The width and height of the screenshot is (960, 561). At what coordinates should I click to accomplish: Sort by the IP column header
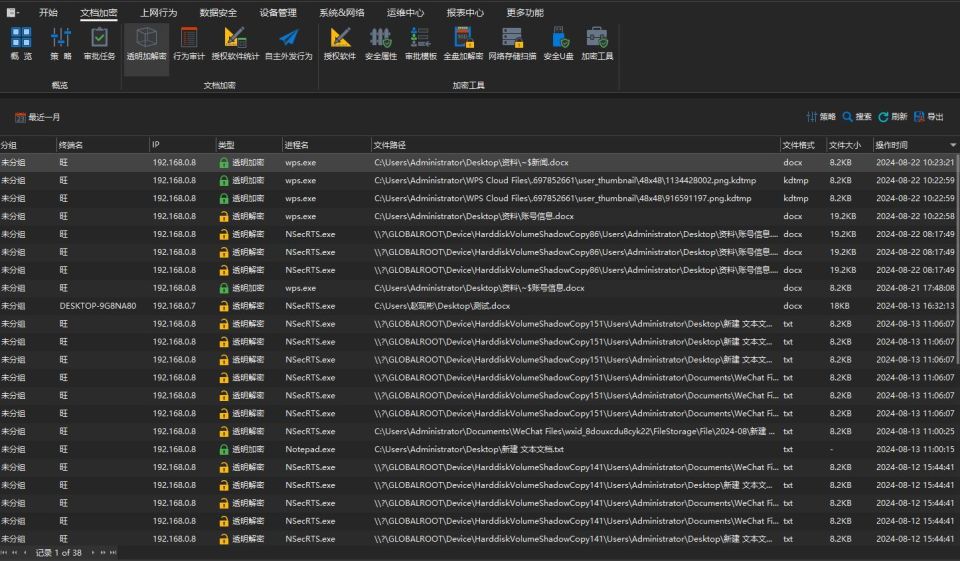[x=182, y=145]
